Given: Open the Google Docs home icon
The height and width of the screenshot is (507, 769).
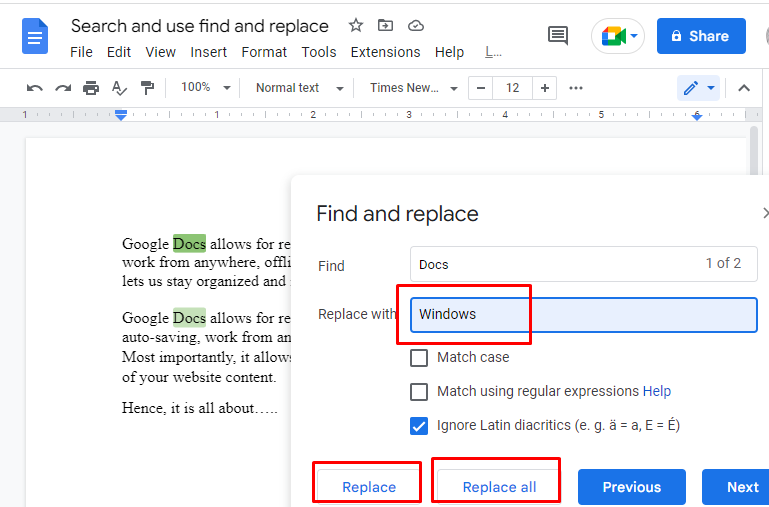Looking at the screenshot, I should pos(35,36).
